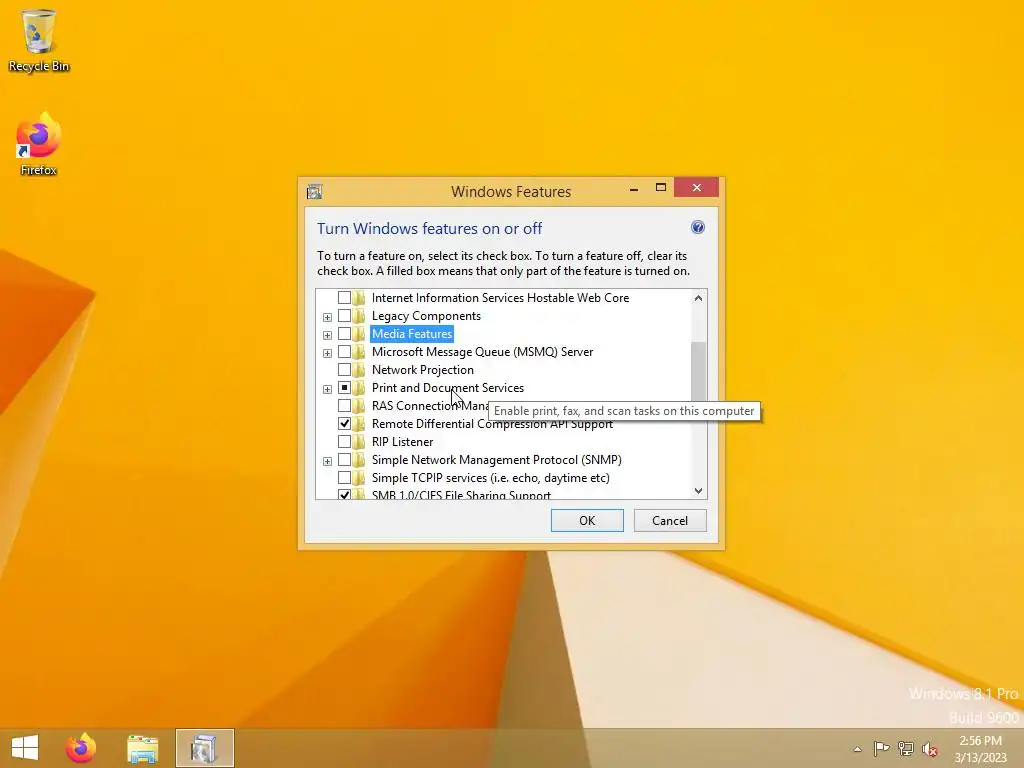Click the MSMQ Server folder icon

359,352
